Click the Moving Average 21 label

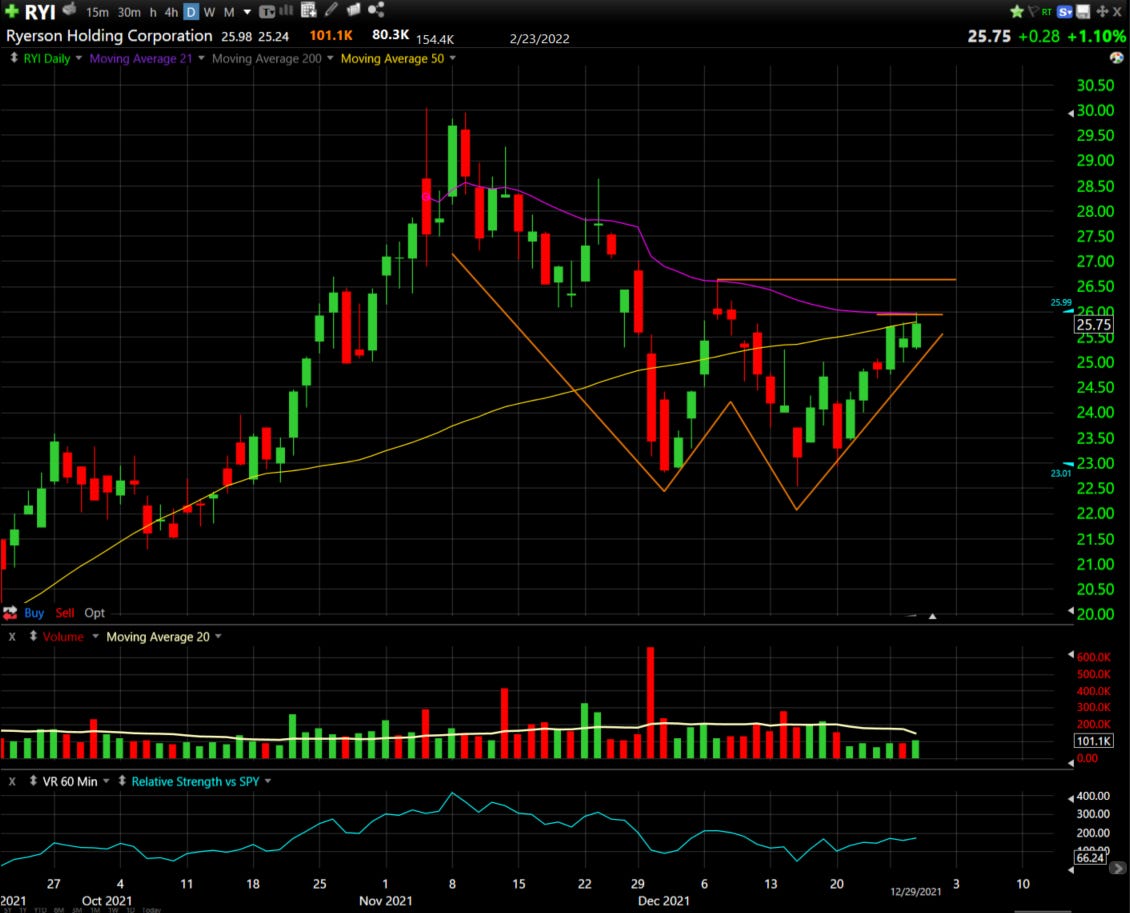point(141,58)
